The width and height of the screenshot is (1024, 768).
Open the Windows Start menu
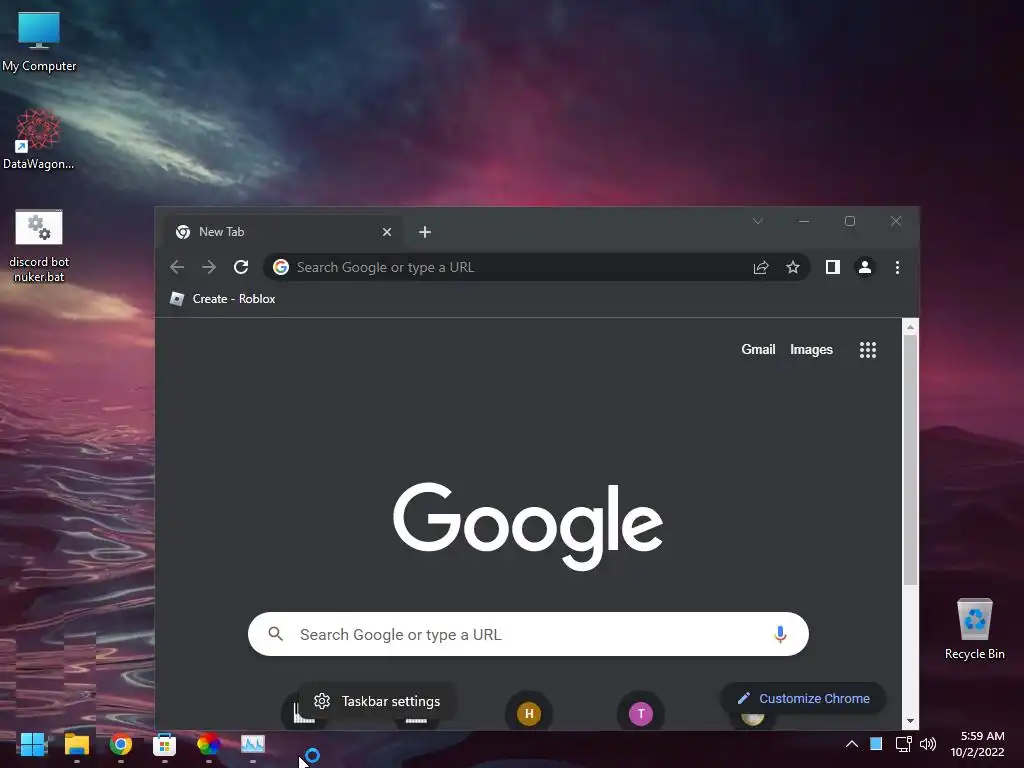point(33,744)
